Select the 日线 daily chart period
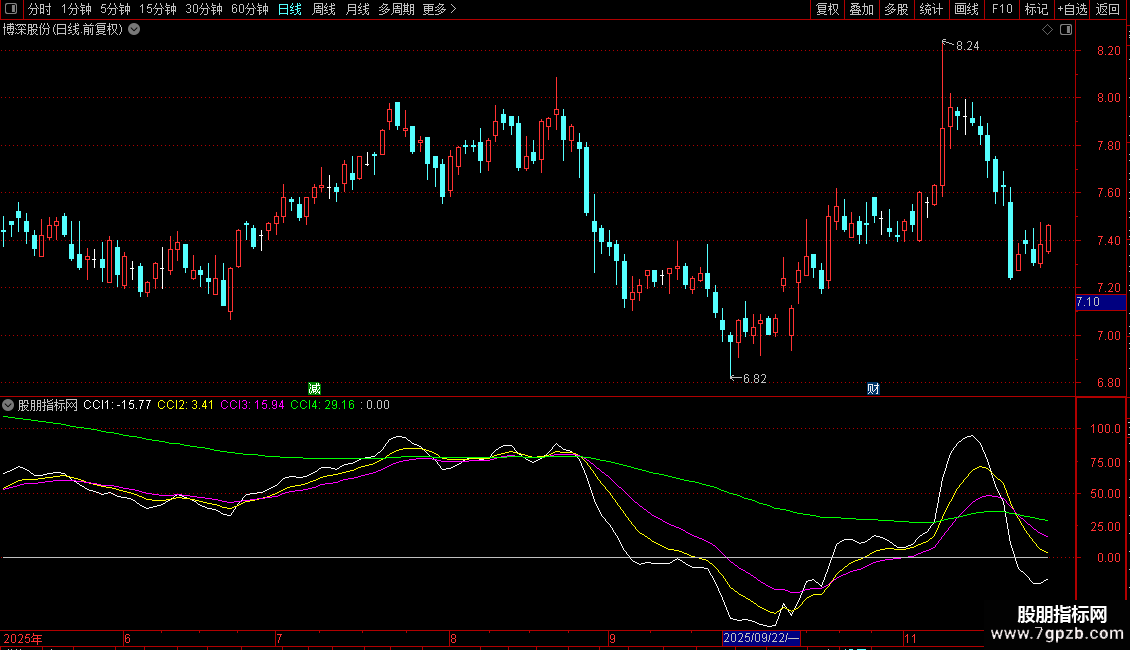Screen dimensions: 1130x650 click(290, 10)
